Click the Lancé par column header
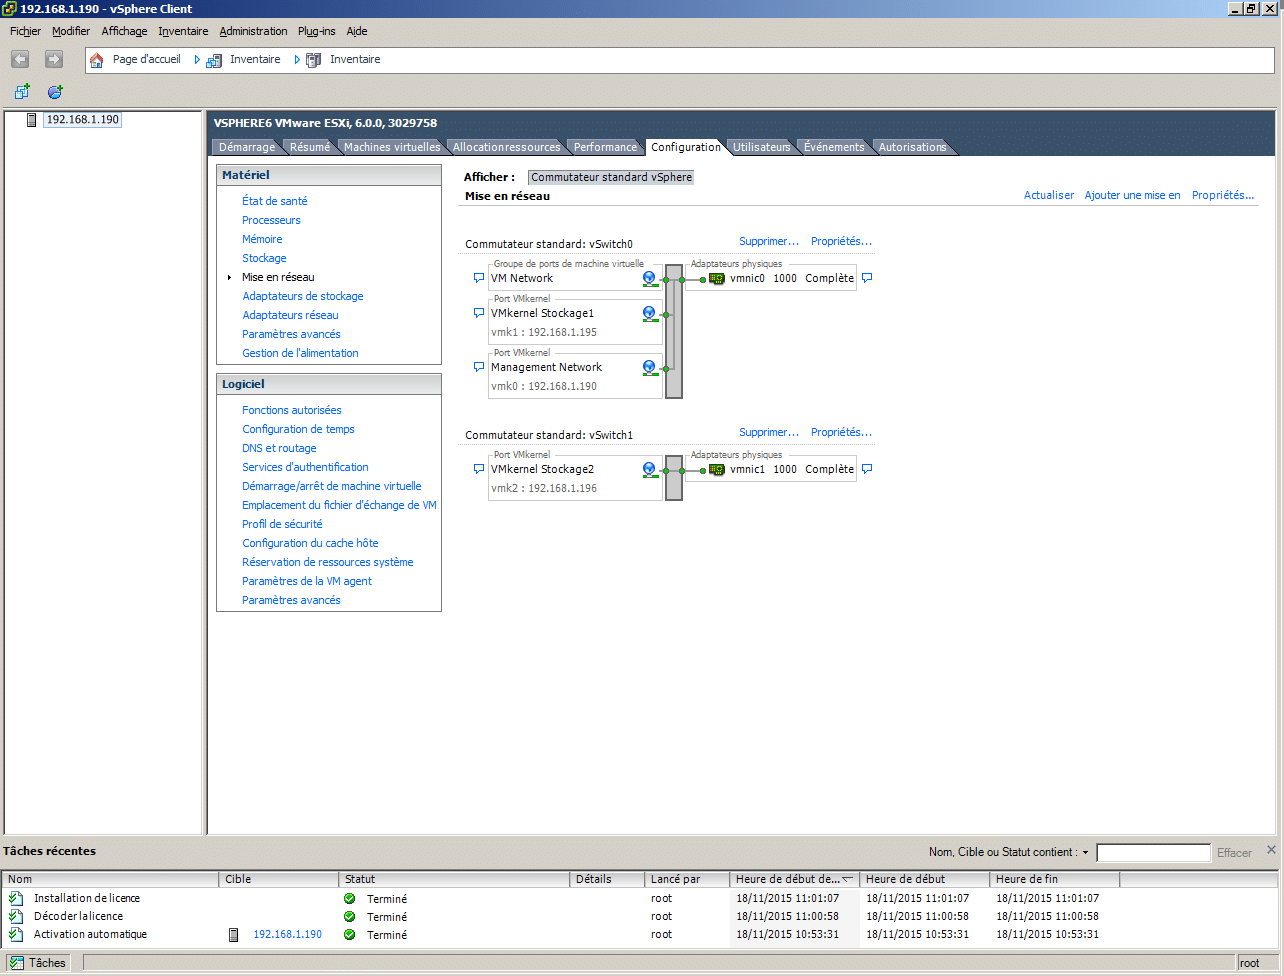Screen dimensions: 1284x976 click(688, 879)
